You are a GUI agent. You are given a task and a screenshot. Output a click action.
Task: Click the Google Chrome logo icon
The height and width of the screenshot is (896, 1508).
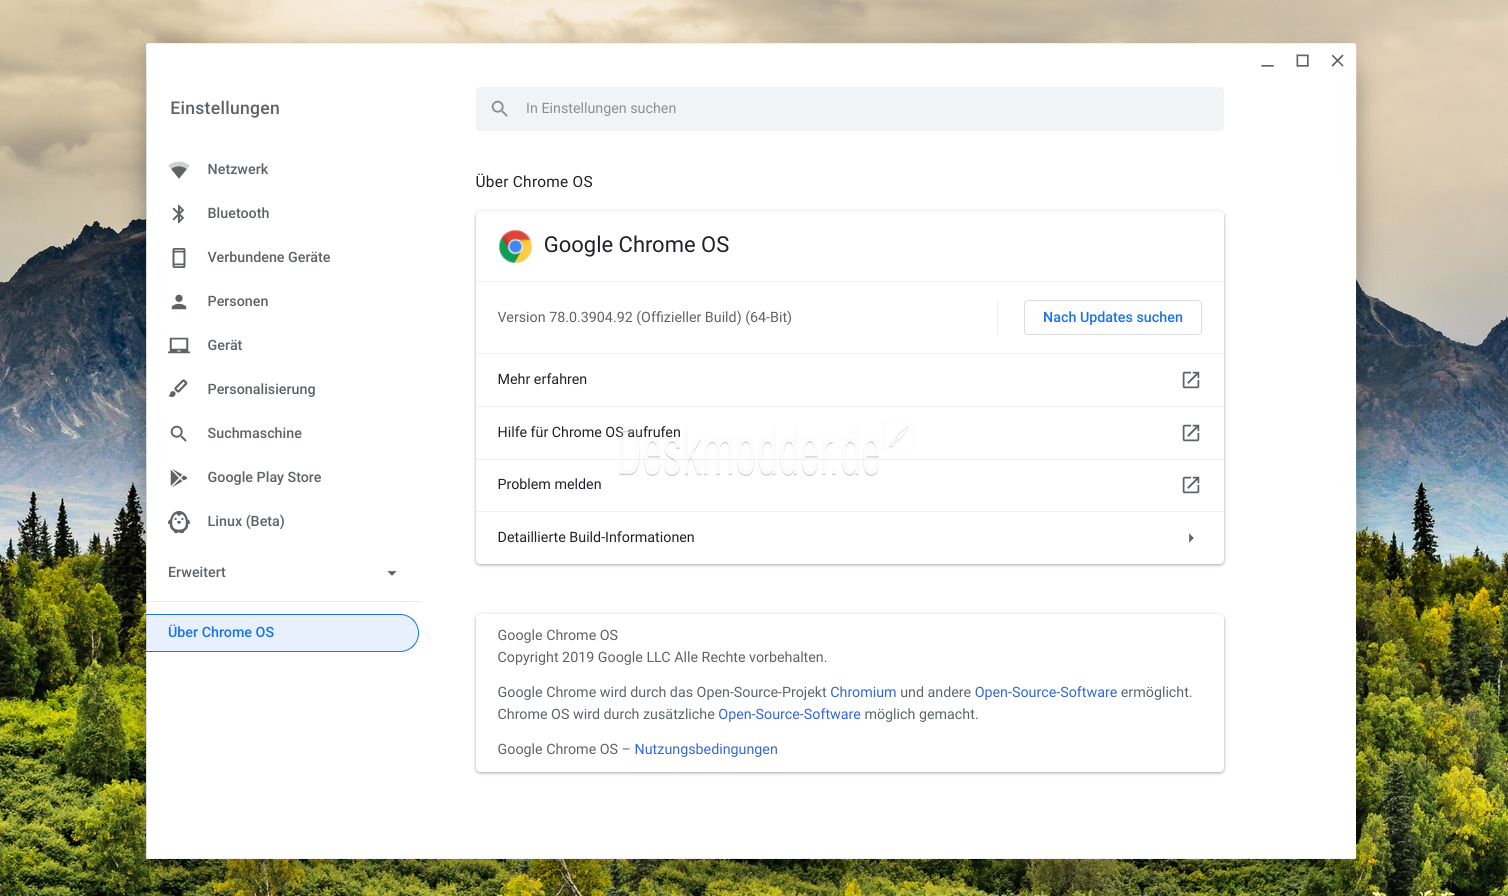515,246
